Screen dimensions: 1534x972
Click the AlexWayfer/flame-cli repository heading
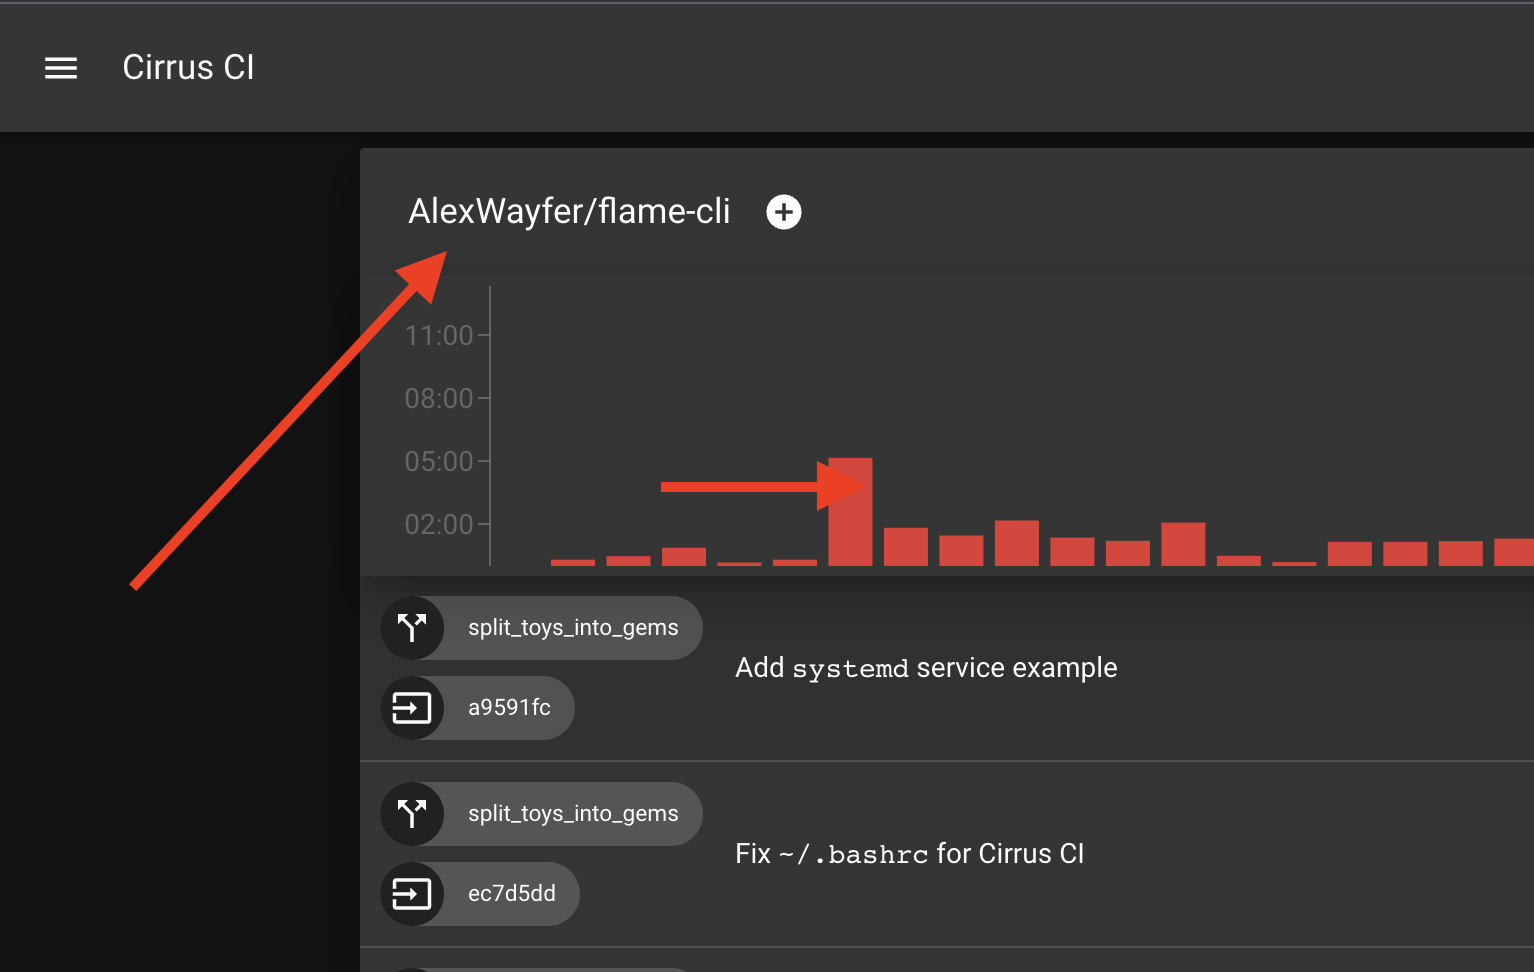[x=569, y=212]
